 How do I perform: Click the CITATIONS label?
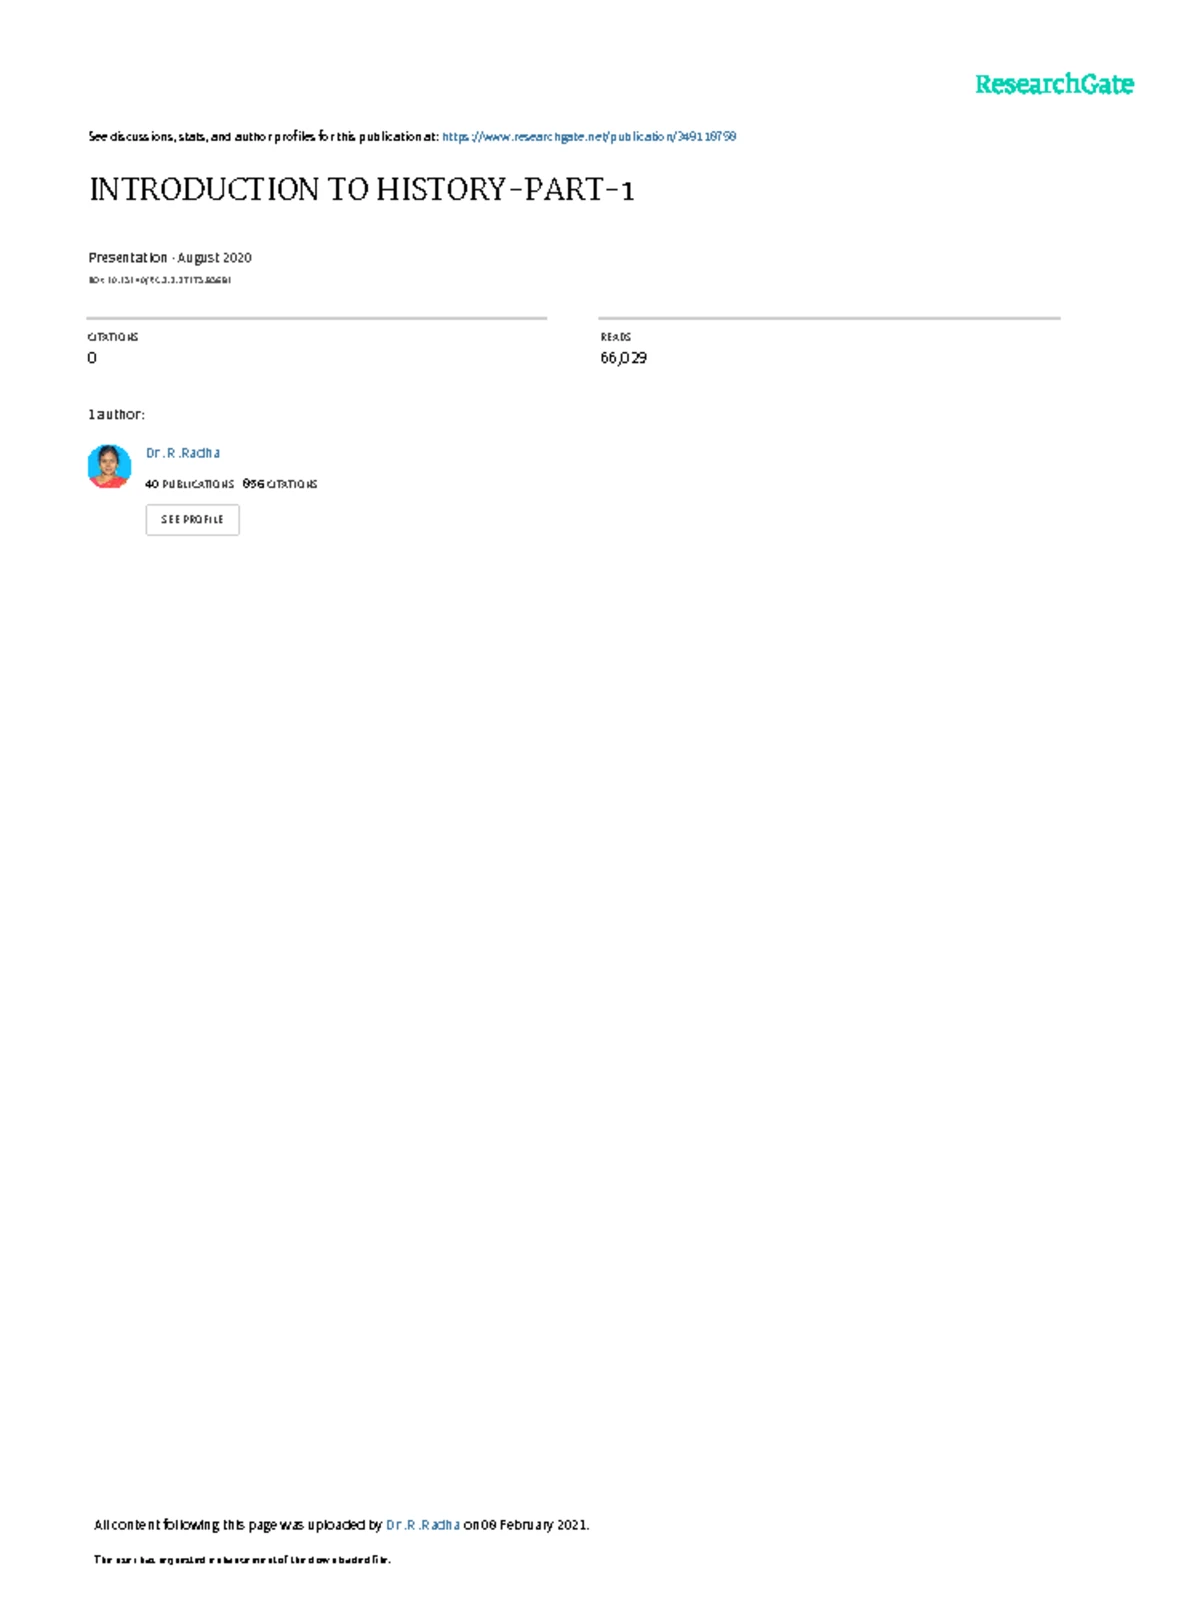click(113, 337)
